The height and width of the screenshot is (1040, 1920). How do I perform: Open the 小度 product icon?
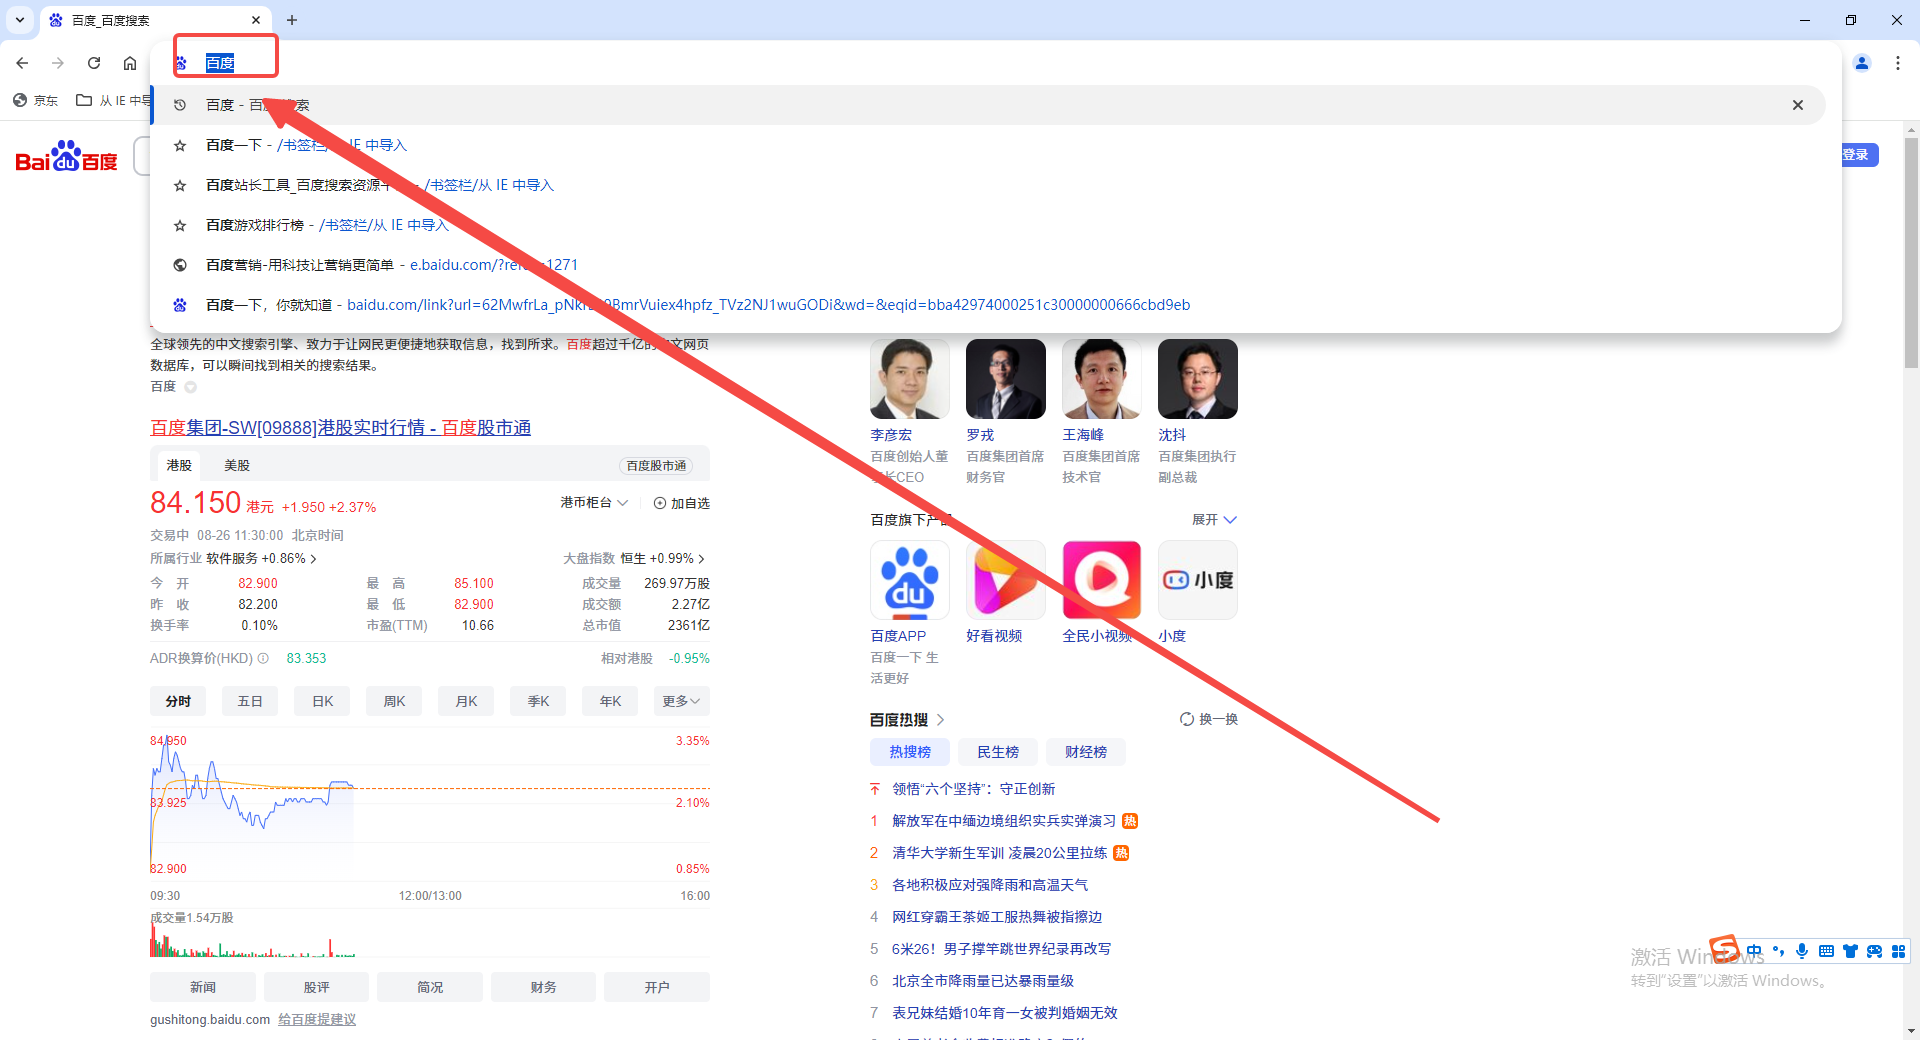click(x=1198, y=580)
